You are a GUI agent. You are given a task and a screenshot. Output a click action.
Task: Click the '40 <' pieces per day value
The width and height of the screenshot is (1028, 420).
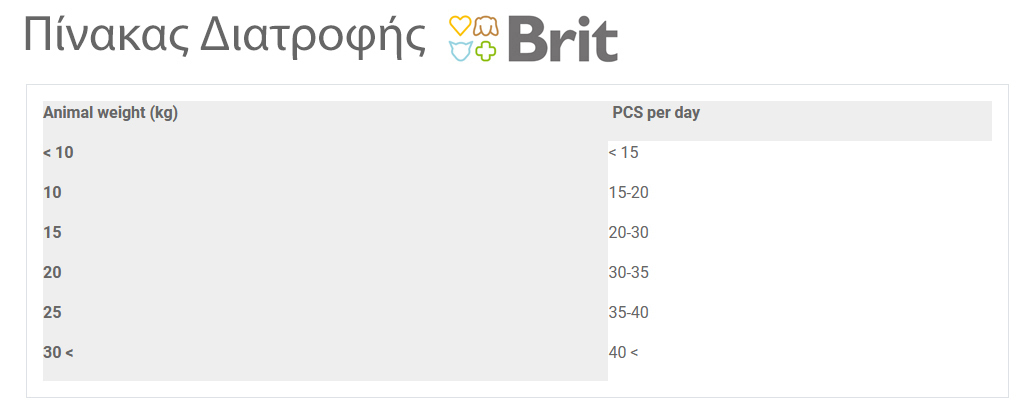click(x=623, y=353)
